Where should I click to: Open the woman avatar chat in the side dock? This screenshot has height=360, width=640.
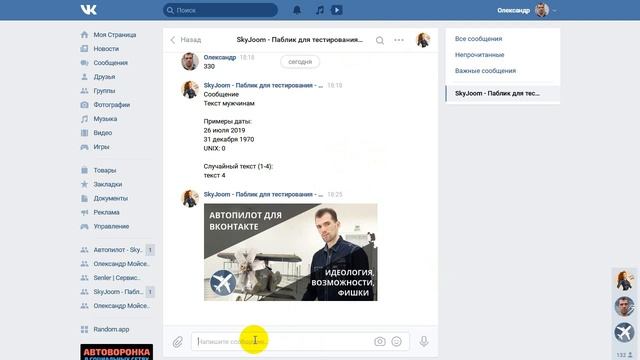tap(624, 281)
